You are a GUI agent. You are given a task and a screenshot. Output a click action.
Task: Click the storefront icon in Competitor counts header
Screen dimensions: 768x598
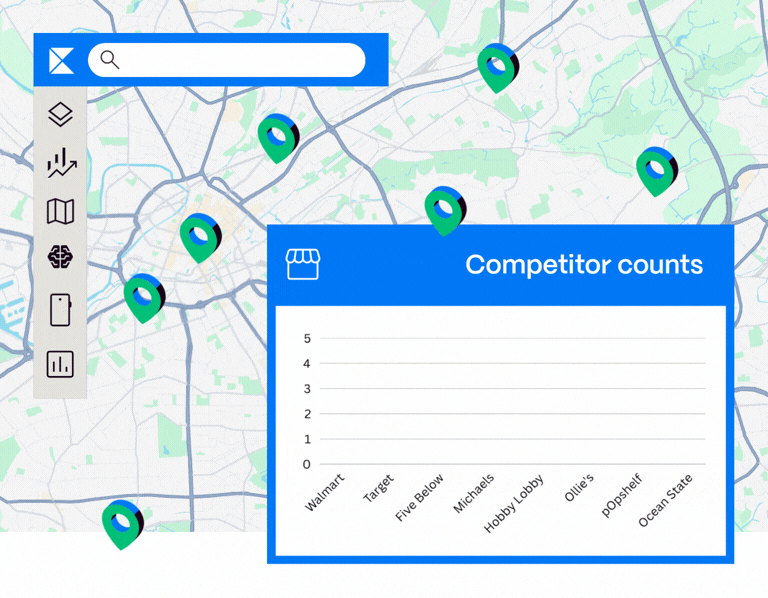[303, 264]
